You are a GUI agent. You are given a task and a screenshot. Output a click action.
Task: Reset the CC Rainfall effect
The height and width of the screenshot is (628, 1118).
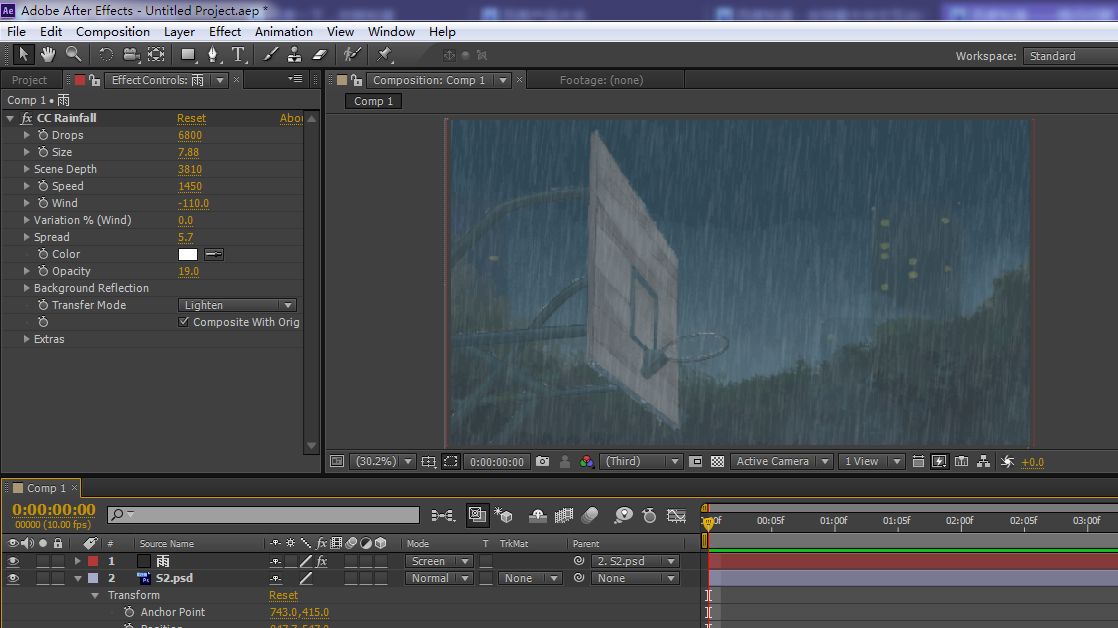point(191,118)
